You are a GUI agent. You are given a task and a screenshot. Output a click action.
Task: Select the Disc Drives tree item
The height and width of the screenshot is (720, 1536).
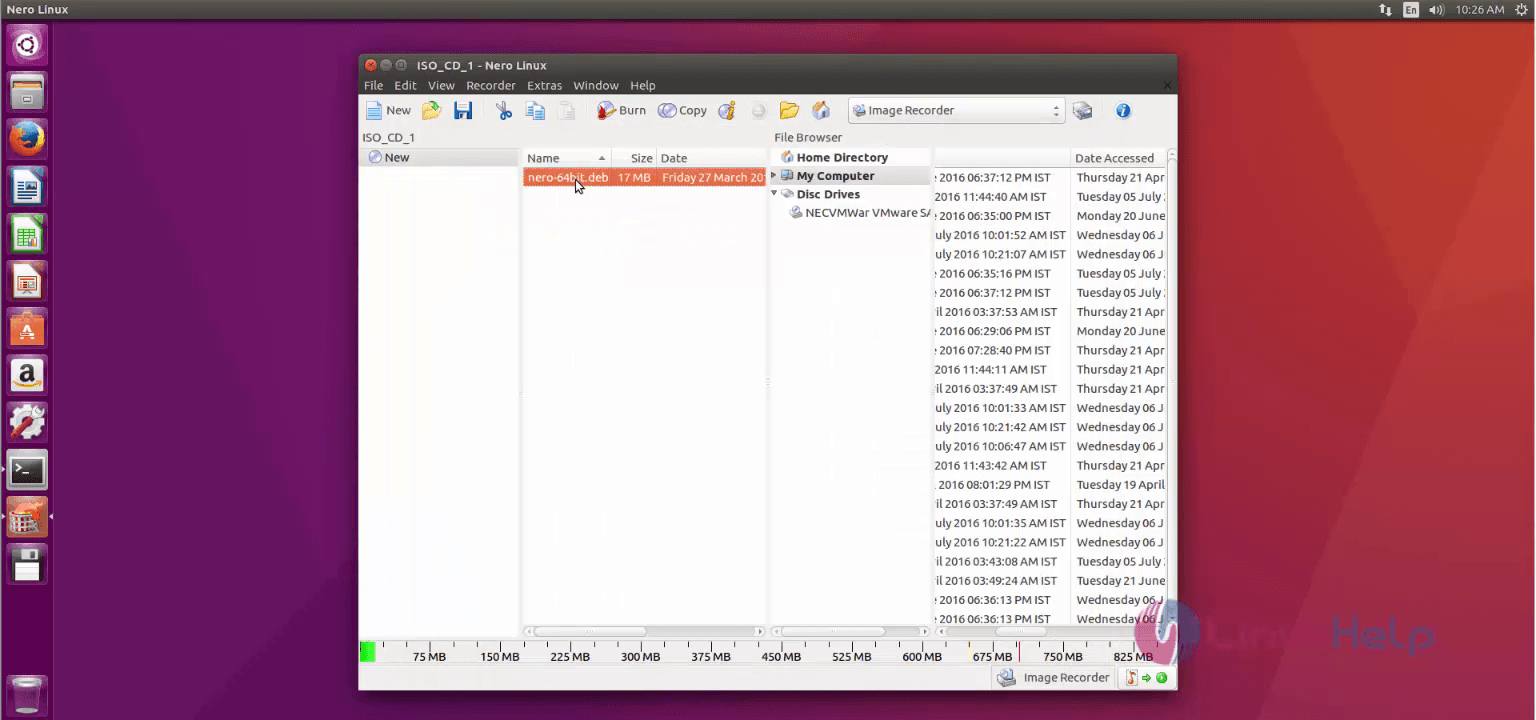[828, 194]
